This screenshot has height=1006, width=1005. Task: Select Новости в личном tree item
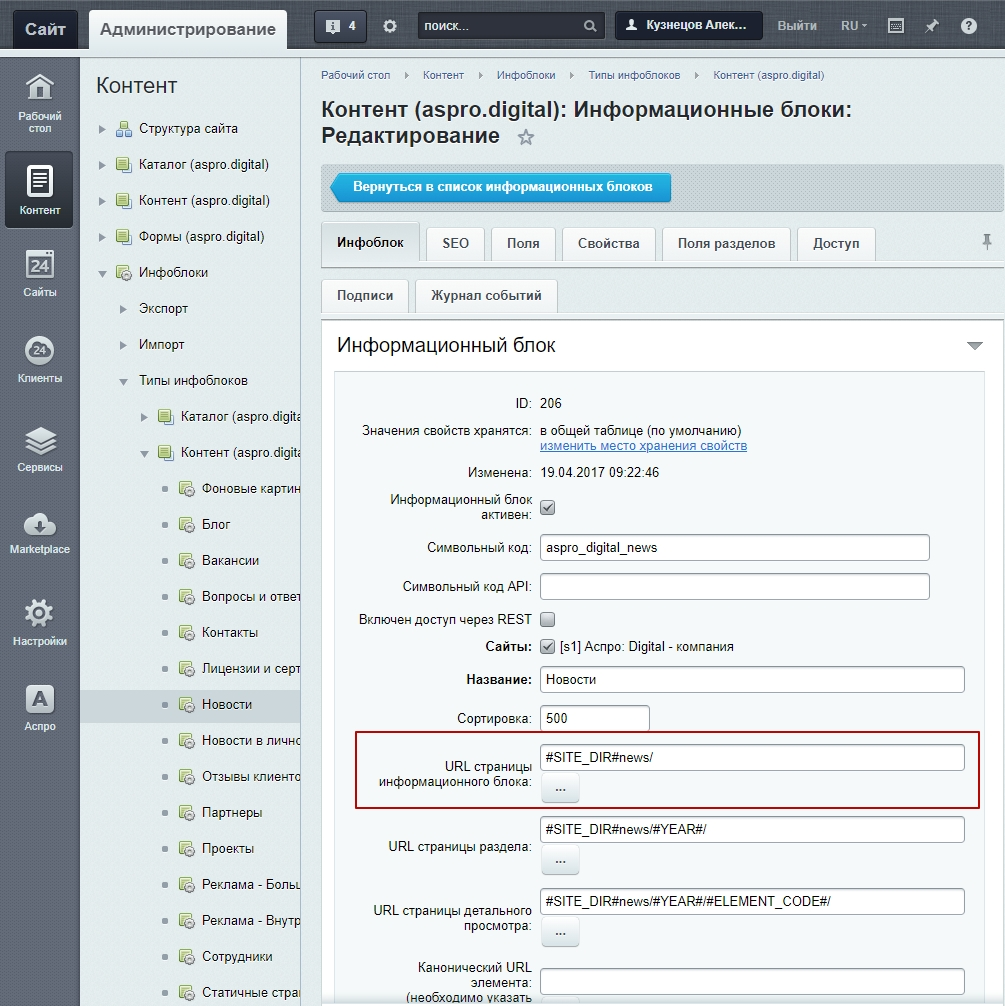point(251,740)
